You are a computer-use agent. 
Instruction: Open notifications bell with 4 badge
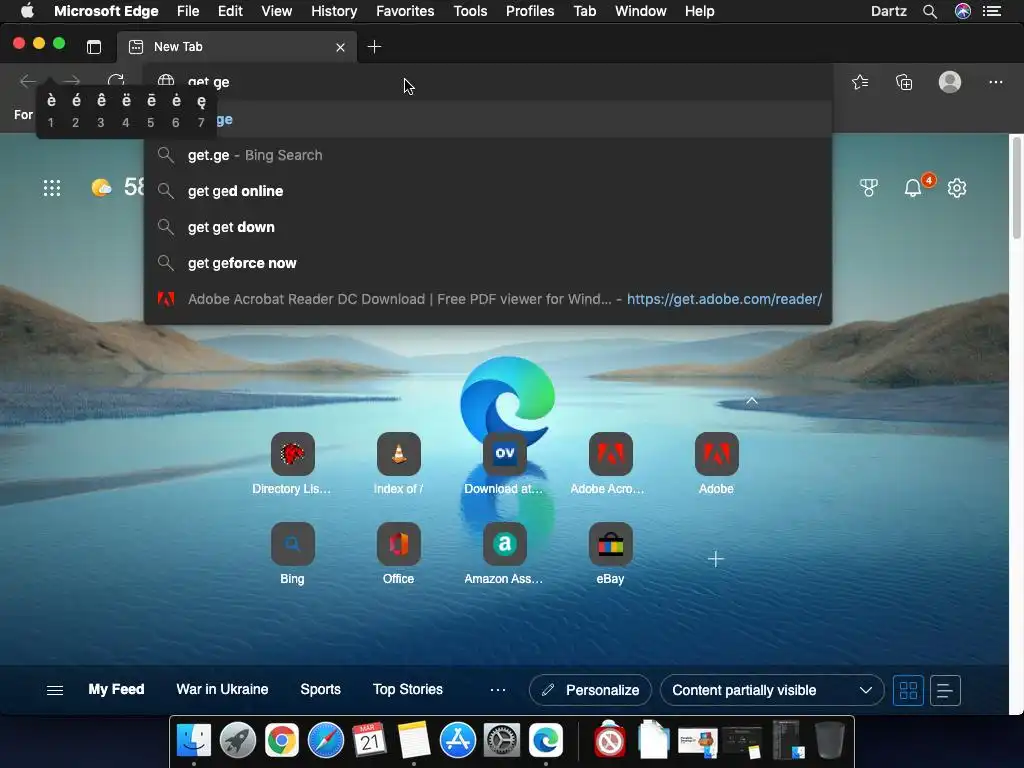pyautogui.click(x=913, y=188)
